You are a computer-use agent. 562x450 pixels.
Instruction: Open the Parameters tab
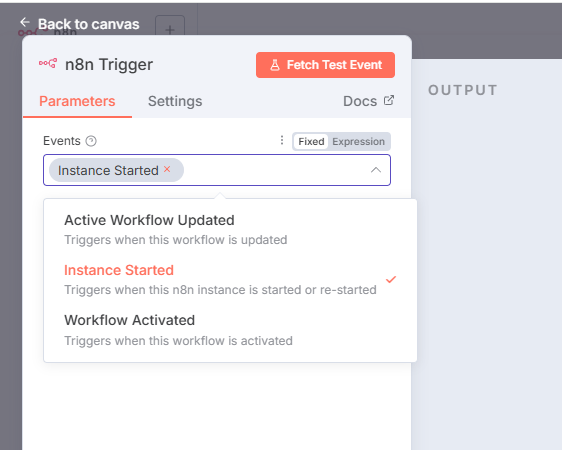coord(77,101)
